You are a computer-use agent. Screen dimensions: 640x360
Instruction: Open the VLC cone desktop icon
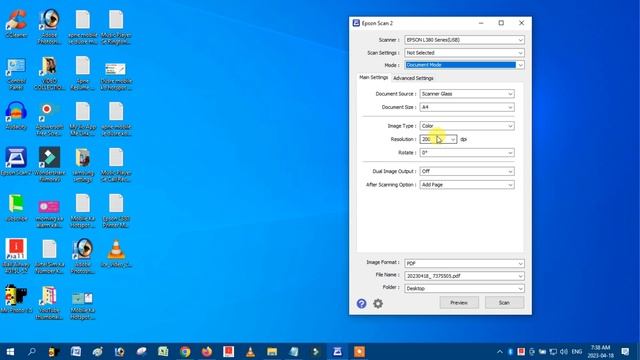116,253
